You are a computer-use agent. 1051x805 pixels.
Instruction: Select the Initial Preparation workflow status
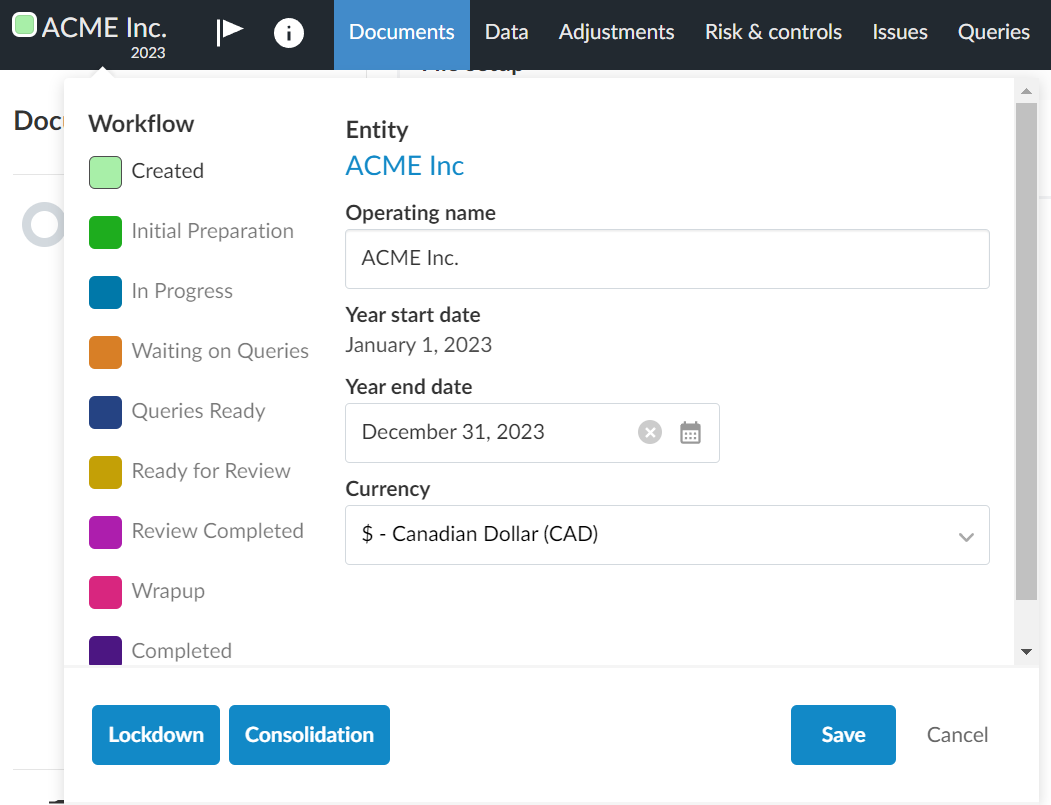point(106,232)
